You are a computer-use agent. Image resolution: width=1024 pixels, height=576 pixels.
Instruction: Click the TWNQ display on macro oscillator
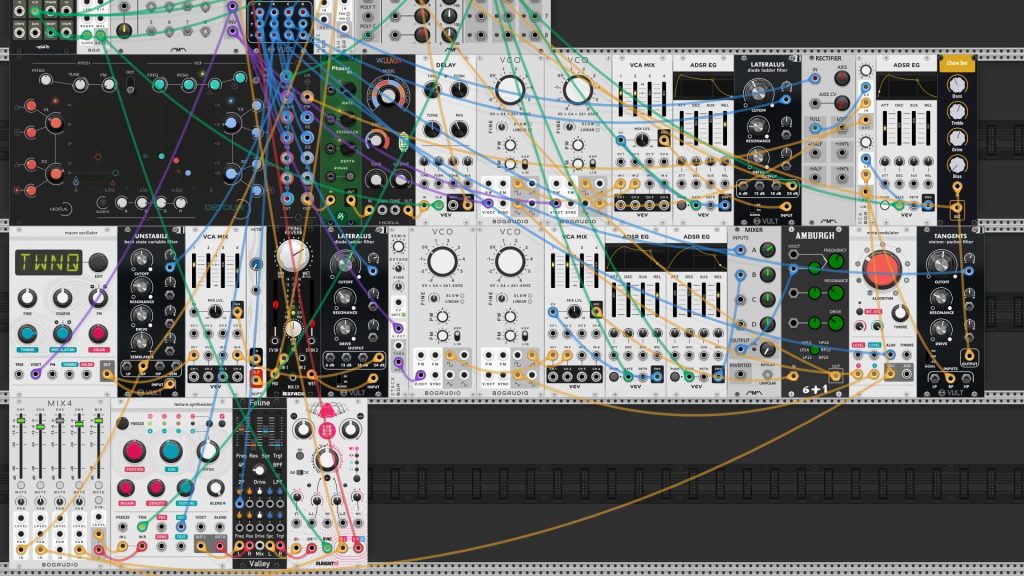tap(50, 263)
